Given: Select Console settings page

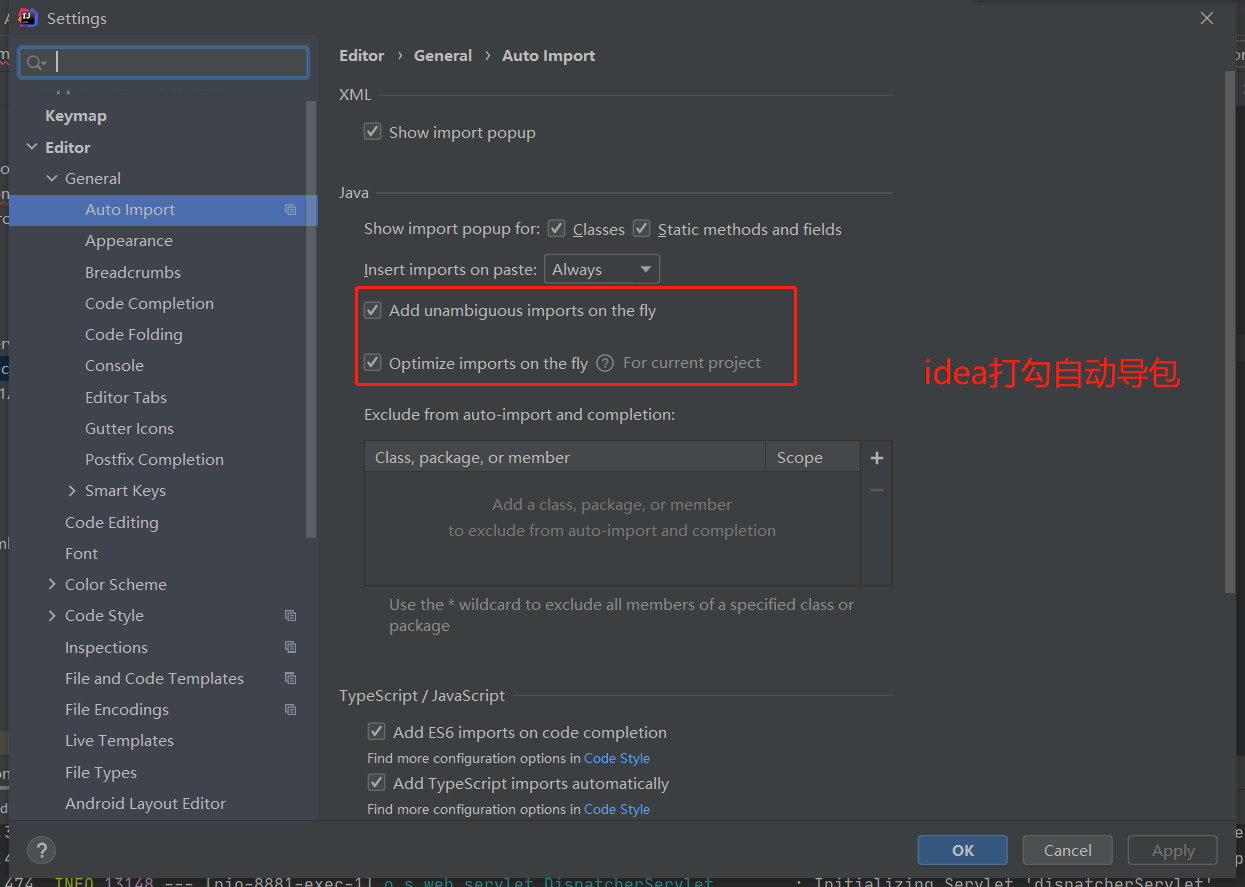Looking at the screenshot, I should pyautogui.click(x=114, y=366).
